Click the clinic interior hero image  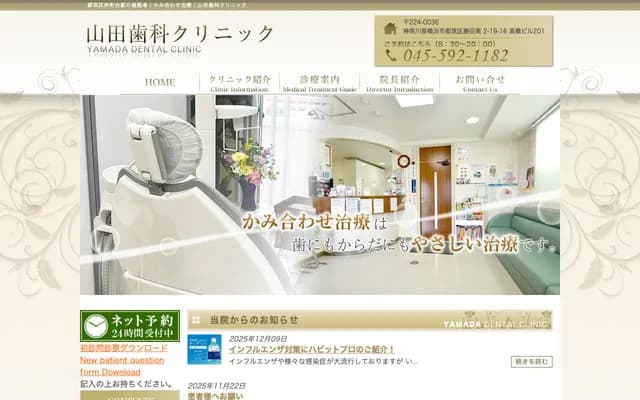pos(320,195)
